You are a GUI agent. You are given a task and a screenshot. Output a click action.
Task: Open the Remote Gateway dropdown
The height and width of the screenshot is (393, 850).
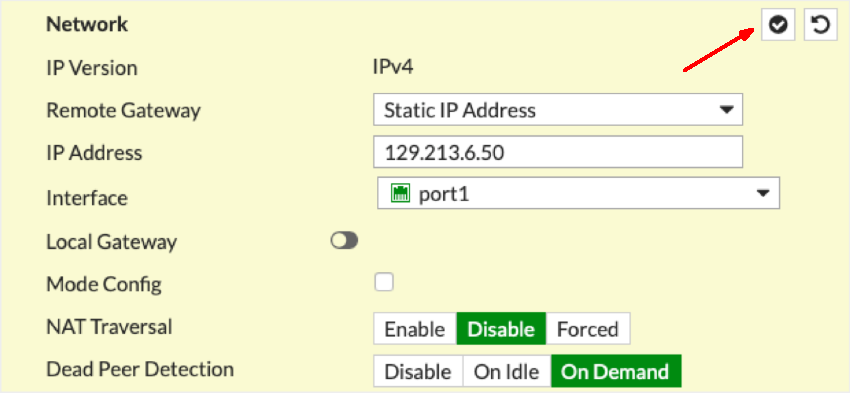coord(558,110)
